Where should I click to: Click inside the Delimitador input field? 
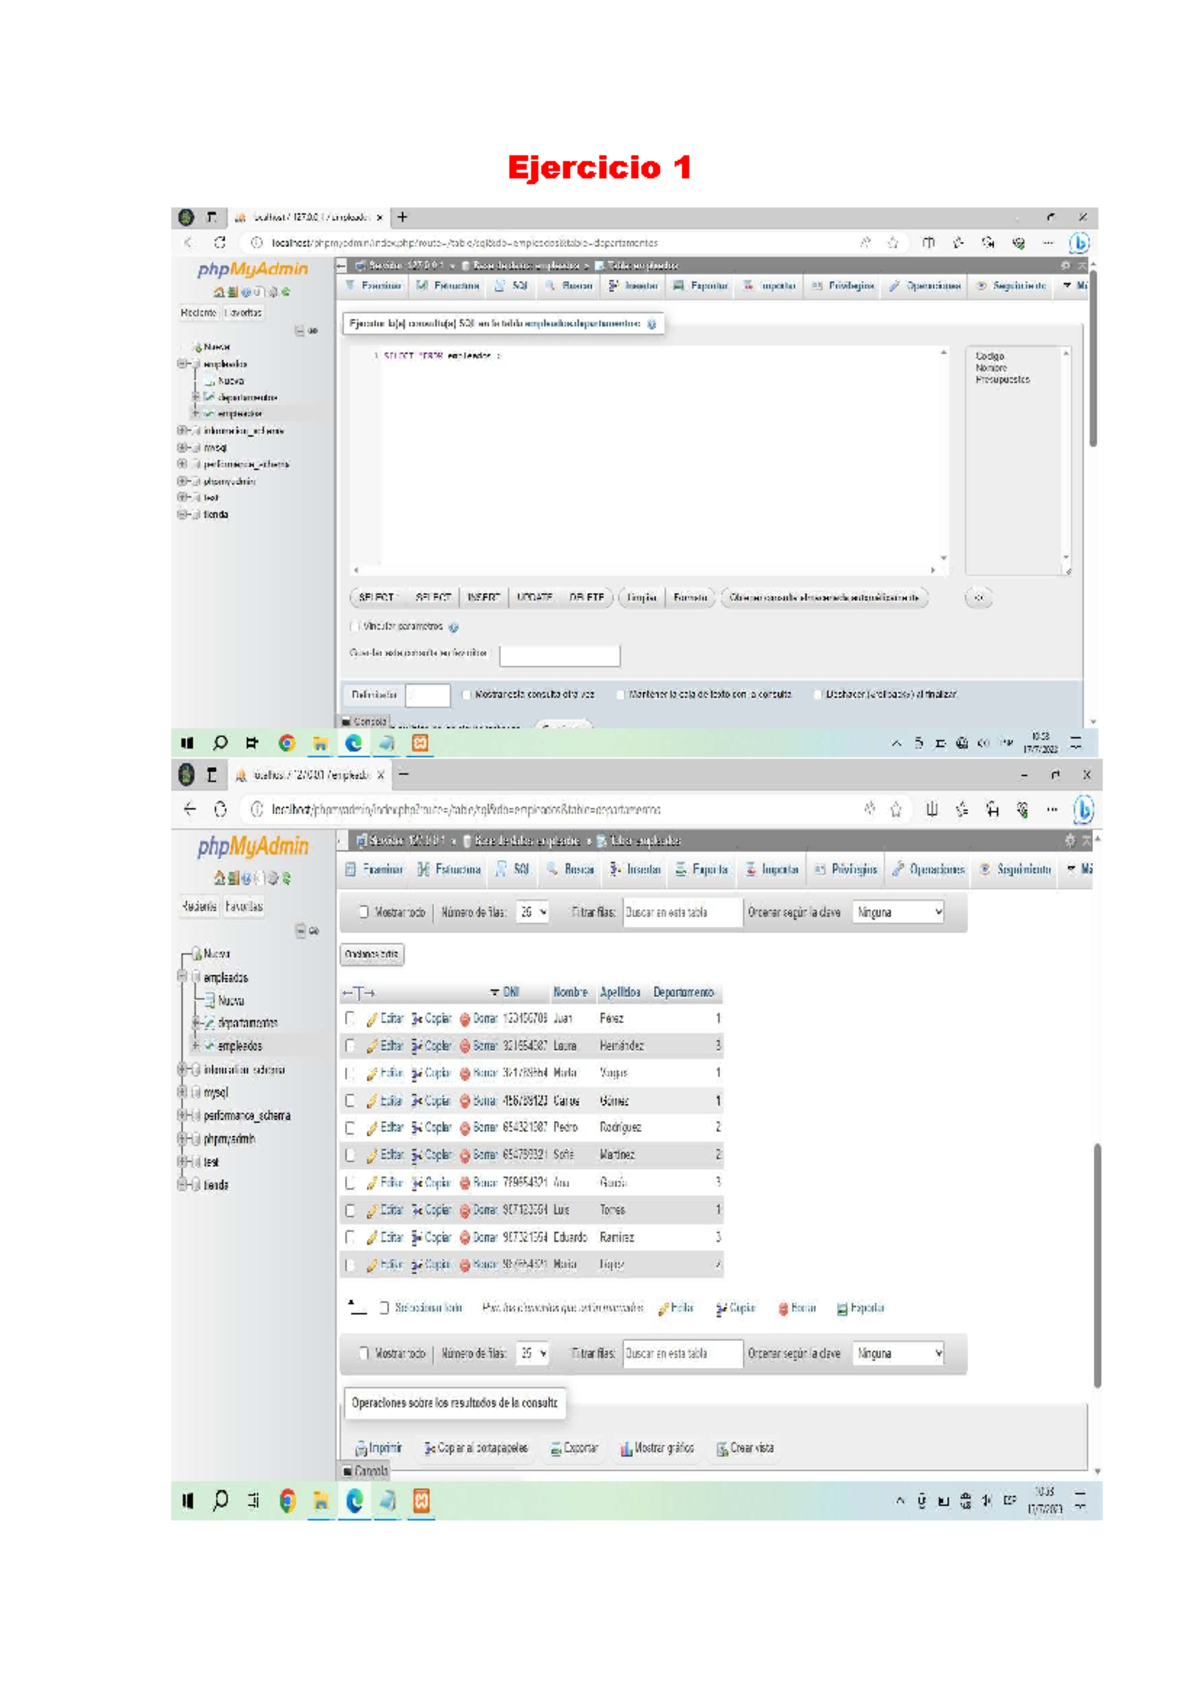[428, 695]
